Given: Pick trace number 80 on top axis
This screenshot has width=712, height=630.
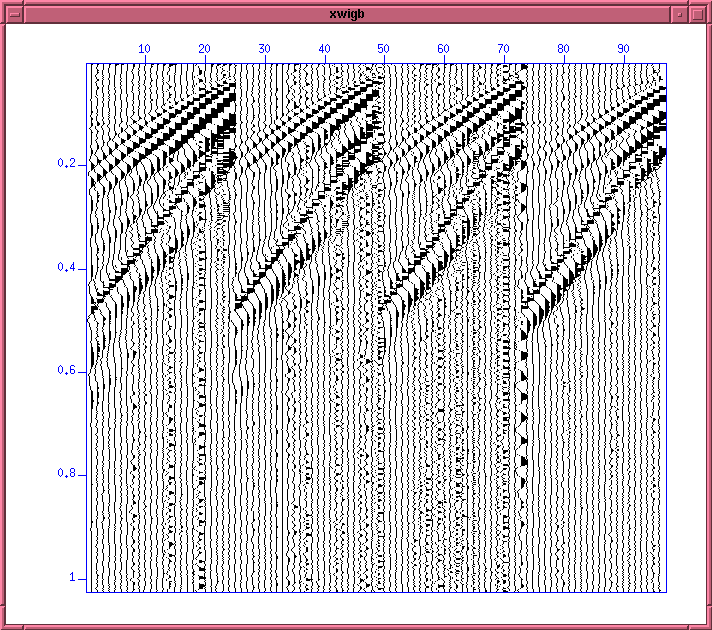Looking at the screenshot, I should [x=564, y=48].
